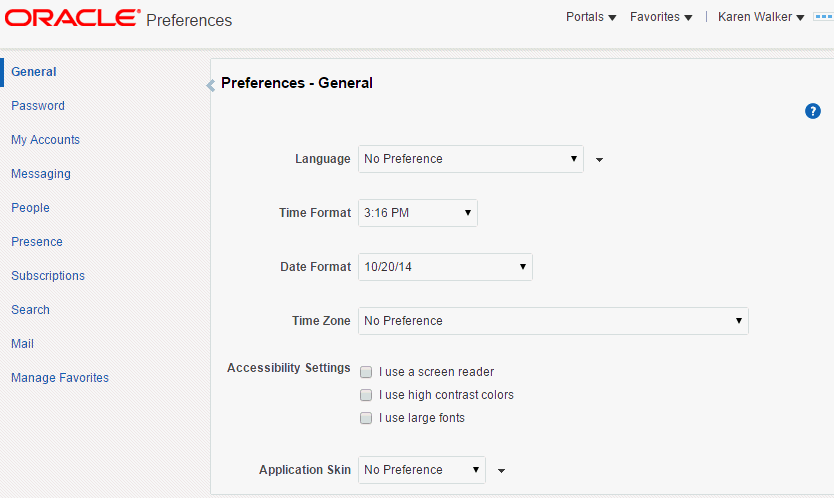This screenshot has width=834, height=498.
Task: Enable I use a screen reader
Action: coord(366,372)
